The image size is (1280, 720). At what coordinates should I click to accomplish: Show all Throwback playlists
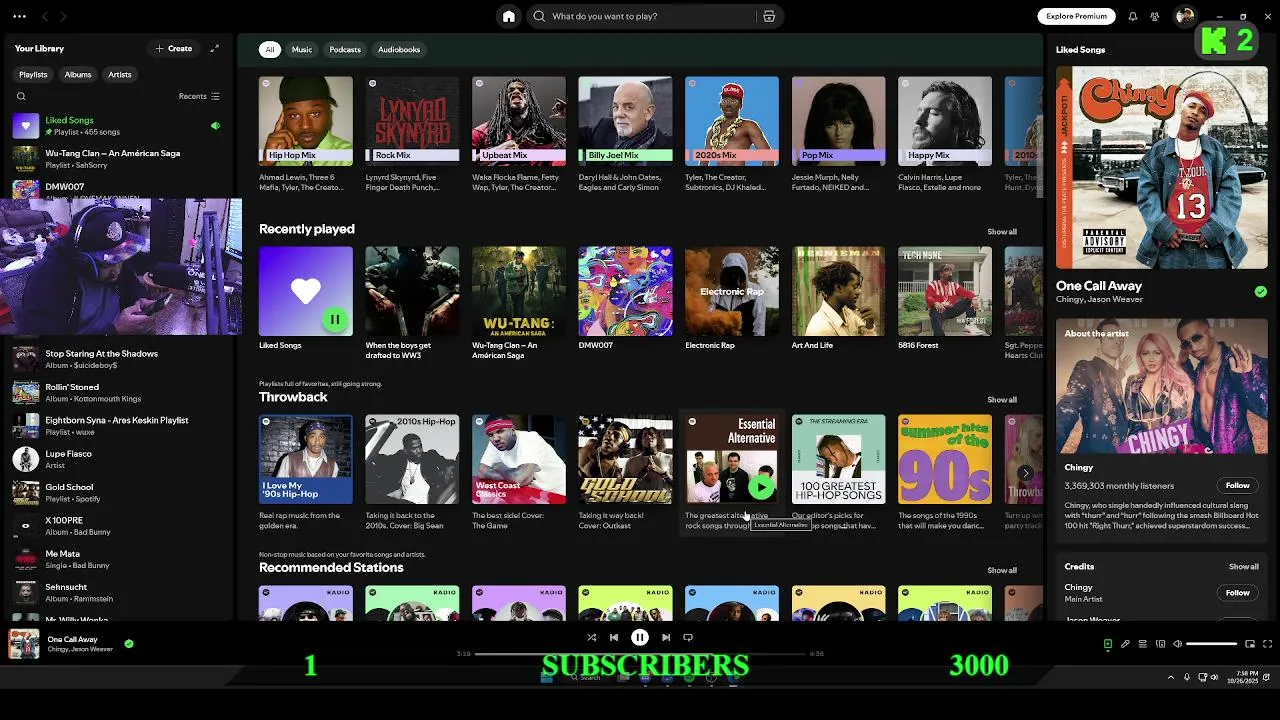click(1002, 399)
